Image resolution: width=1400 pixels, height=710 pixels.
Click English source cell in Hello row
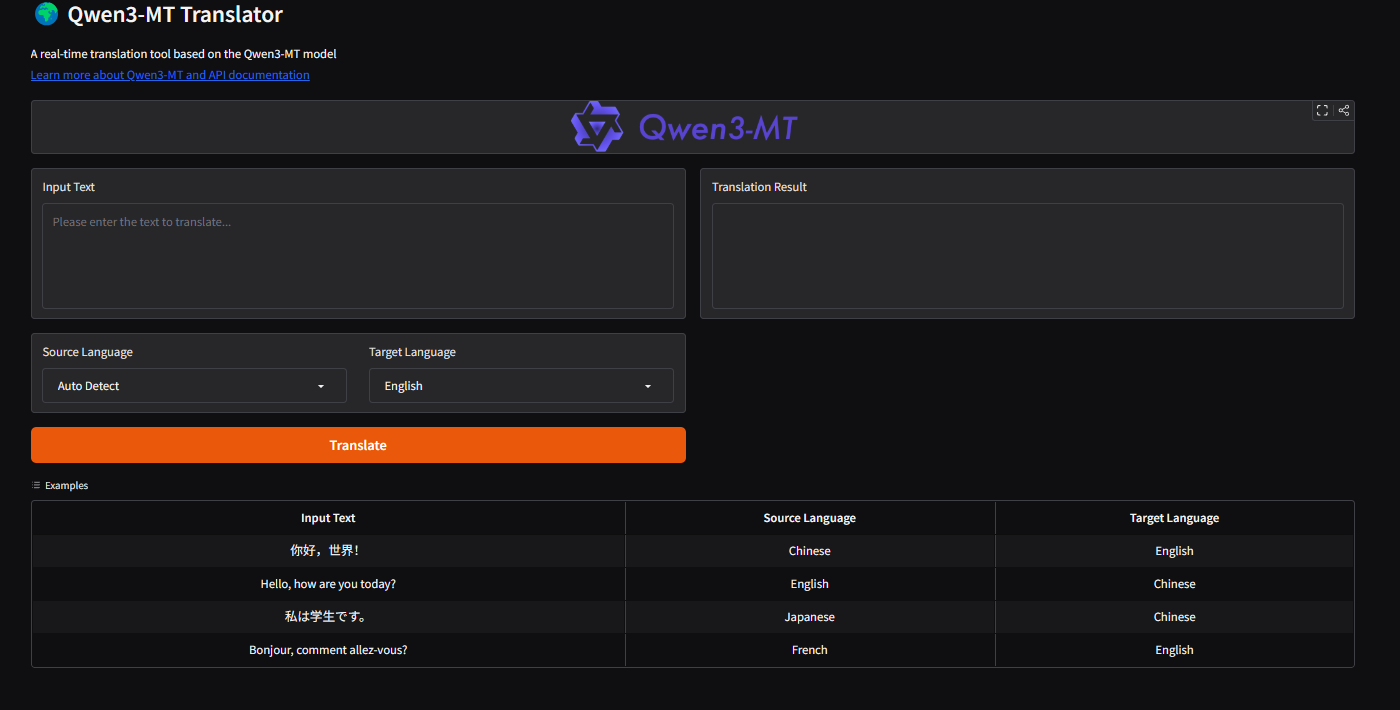point(810,584)
